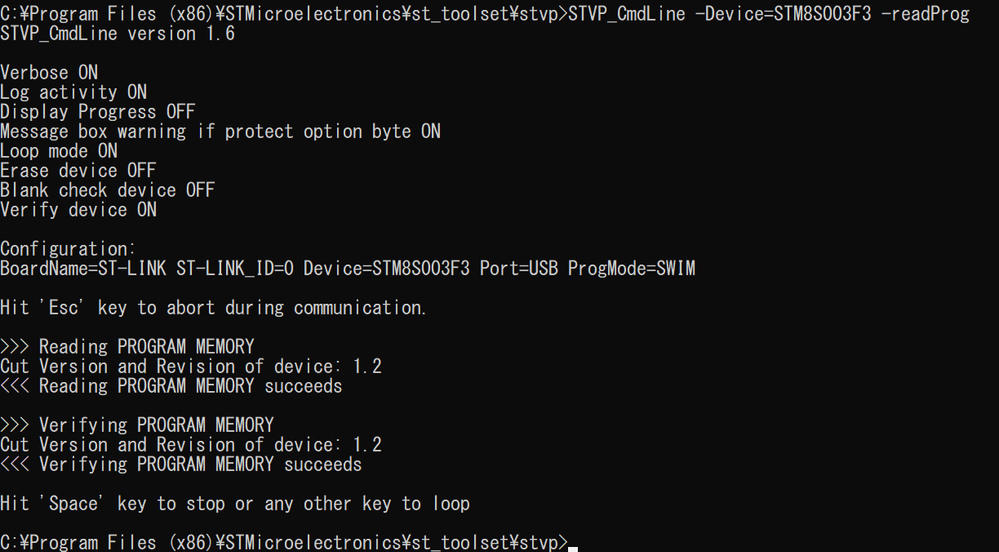This screenshot has height=552, width=999.
Task: Click the 'Display Progress OFF' line
Action: coord(98,112)
